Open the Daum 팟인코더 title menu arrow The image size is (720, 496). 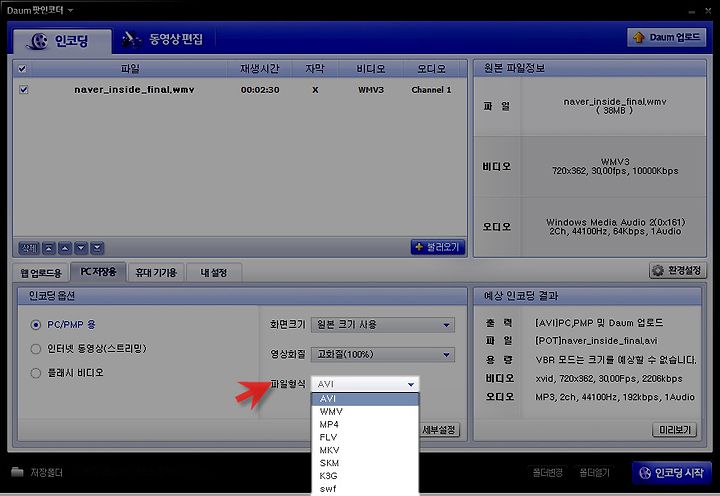coord(70,10)
